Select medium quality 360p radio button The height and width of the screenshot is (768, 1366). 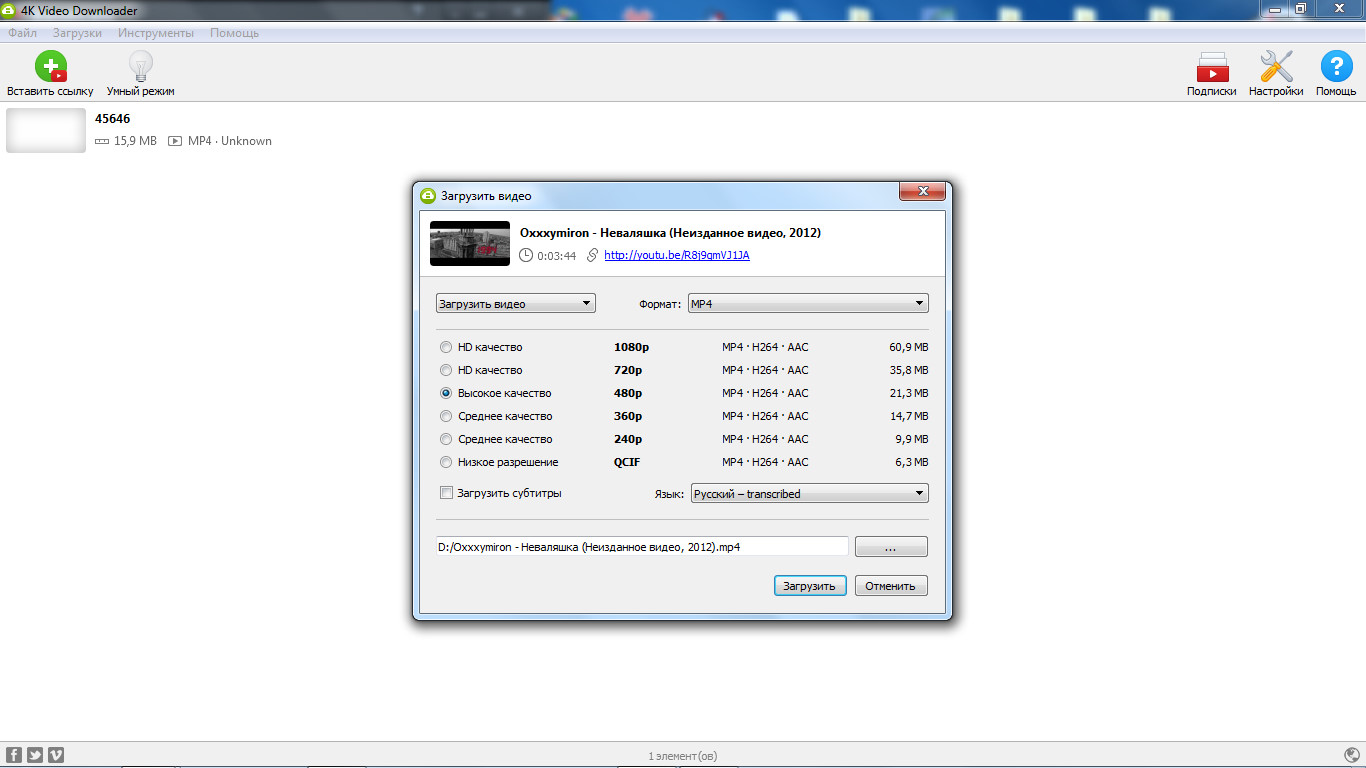446,416
